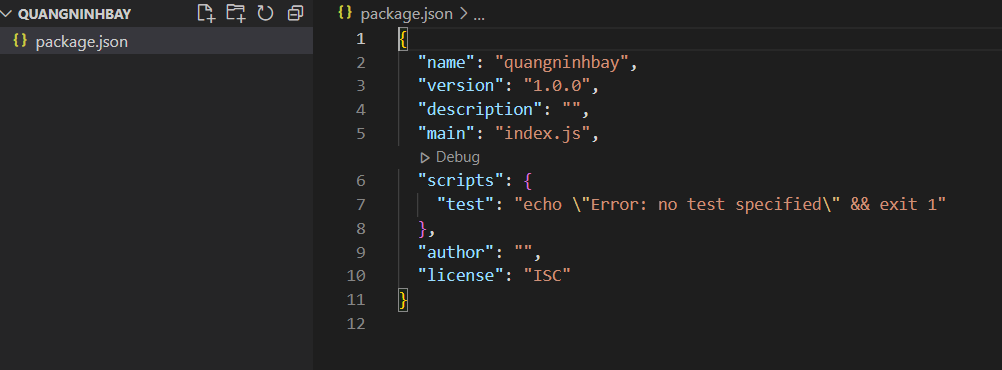Click the "quangninhbay" value in the editor
Viewport: 1002px width, 370px height.
click(563, 63)
